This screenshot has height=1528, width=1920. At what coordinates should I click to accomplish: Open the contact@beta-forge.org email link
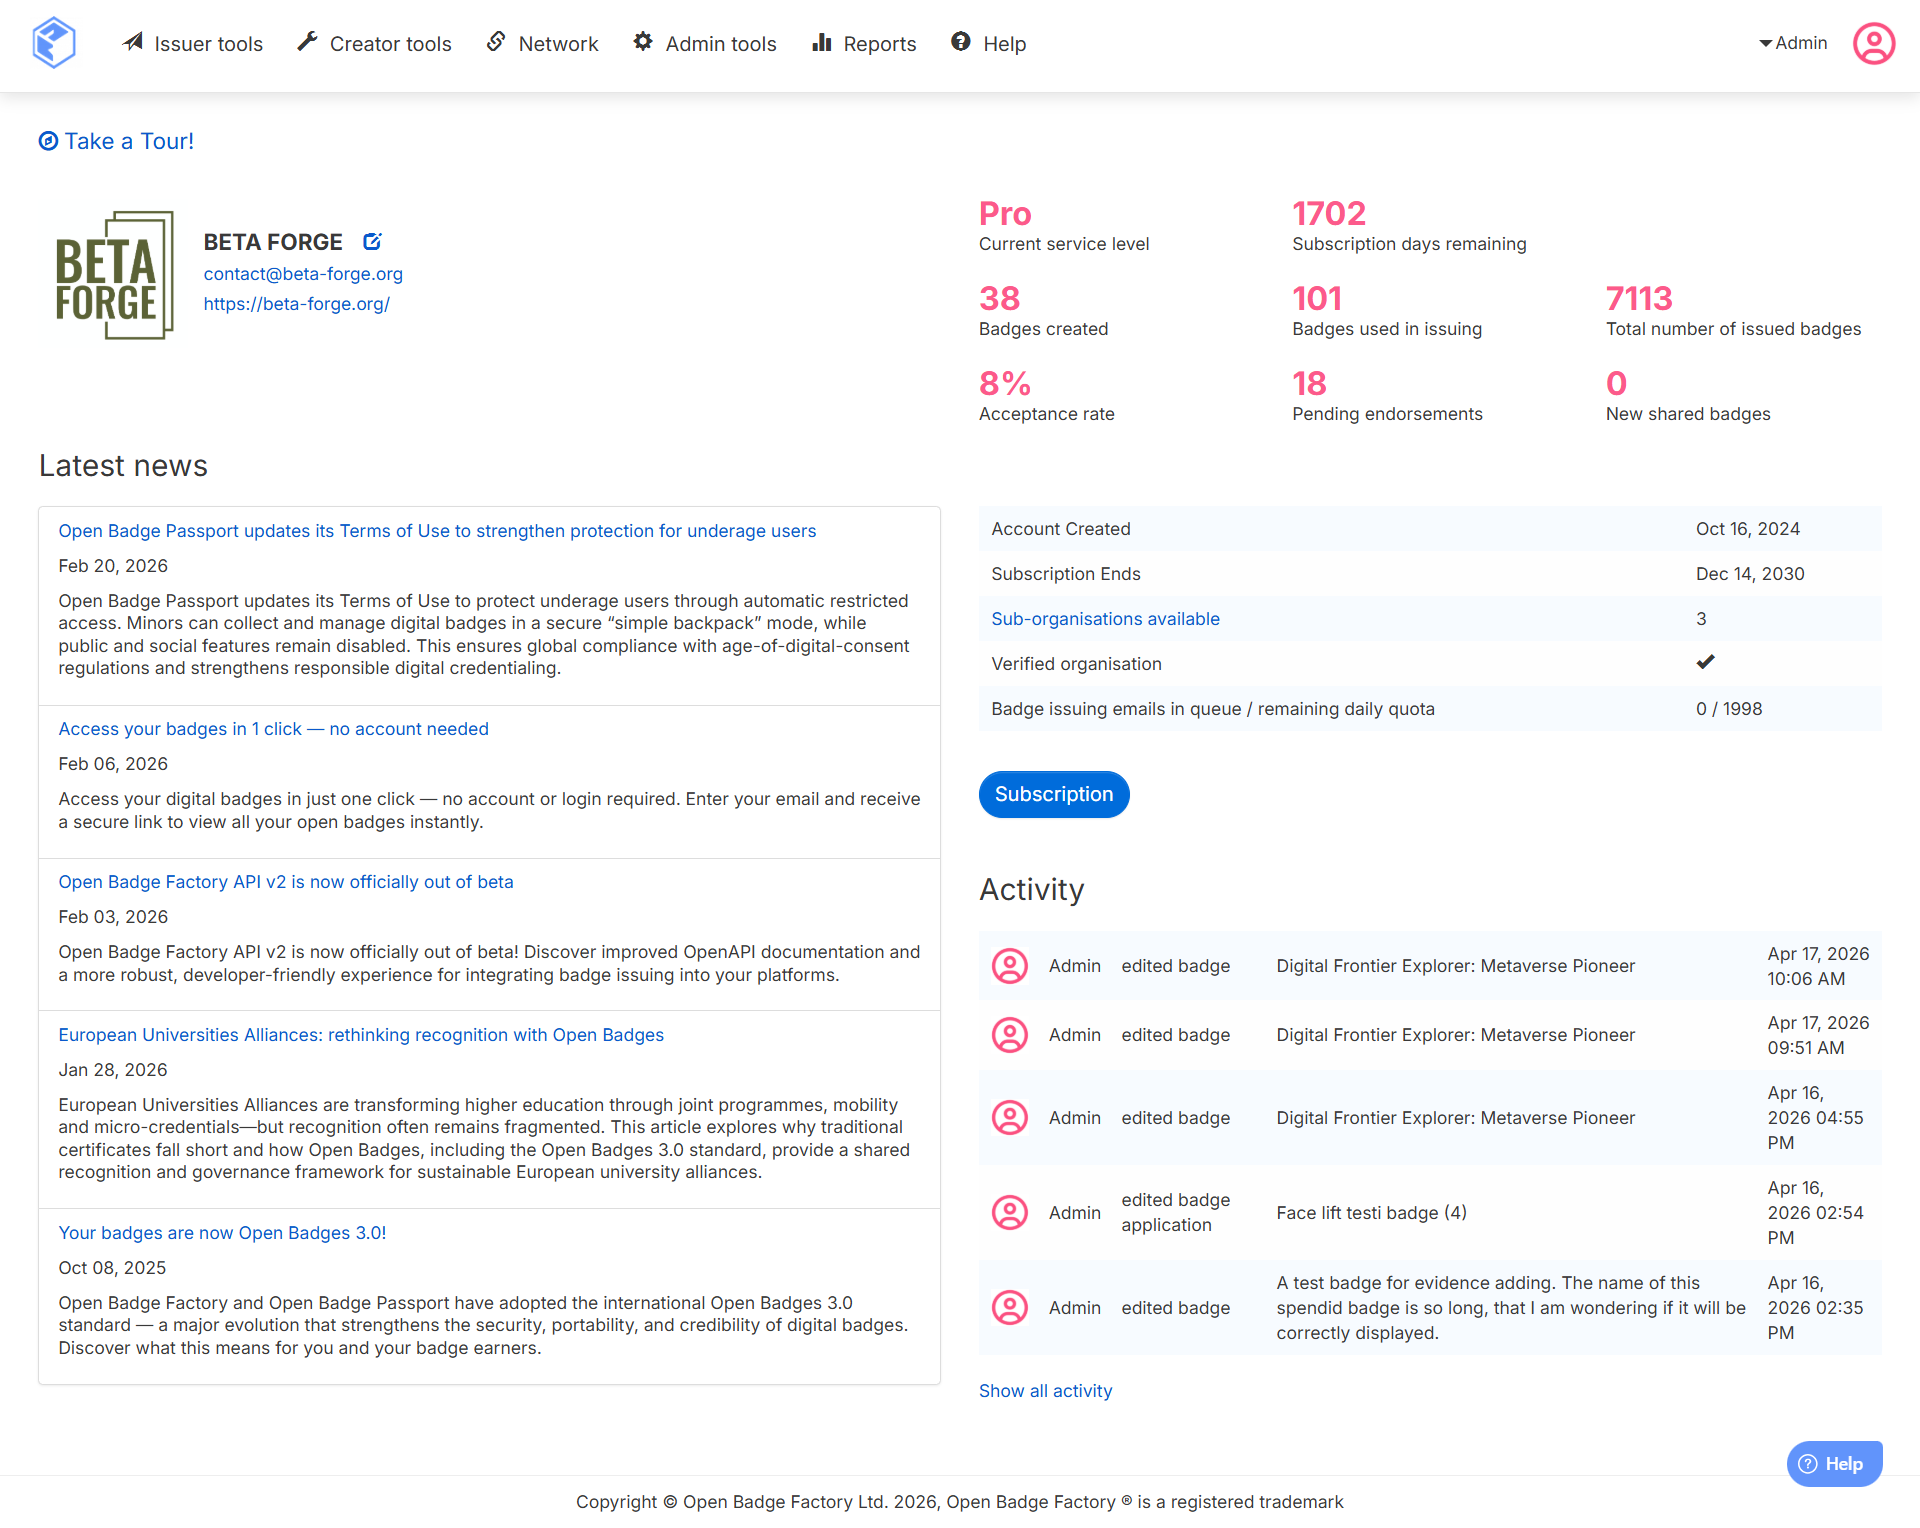303,274
